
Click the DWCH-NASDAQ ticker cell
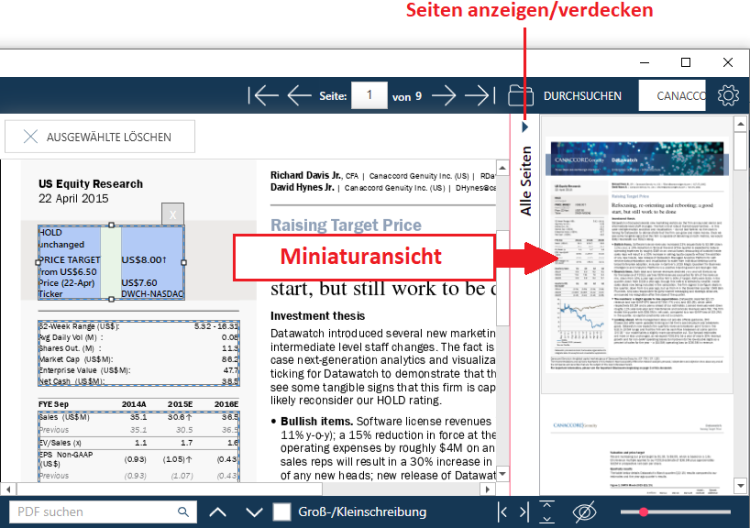pos(153,294)
